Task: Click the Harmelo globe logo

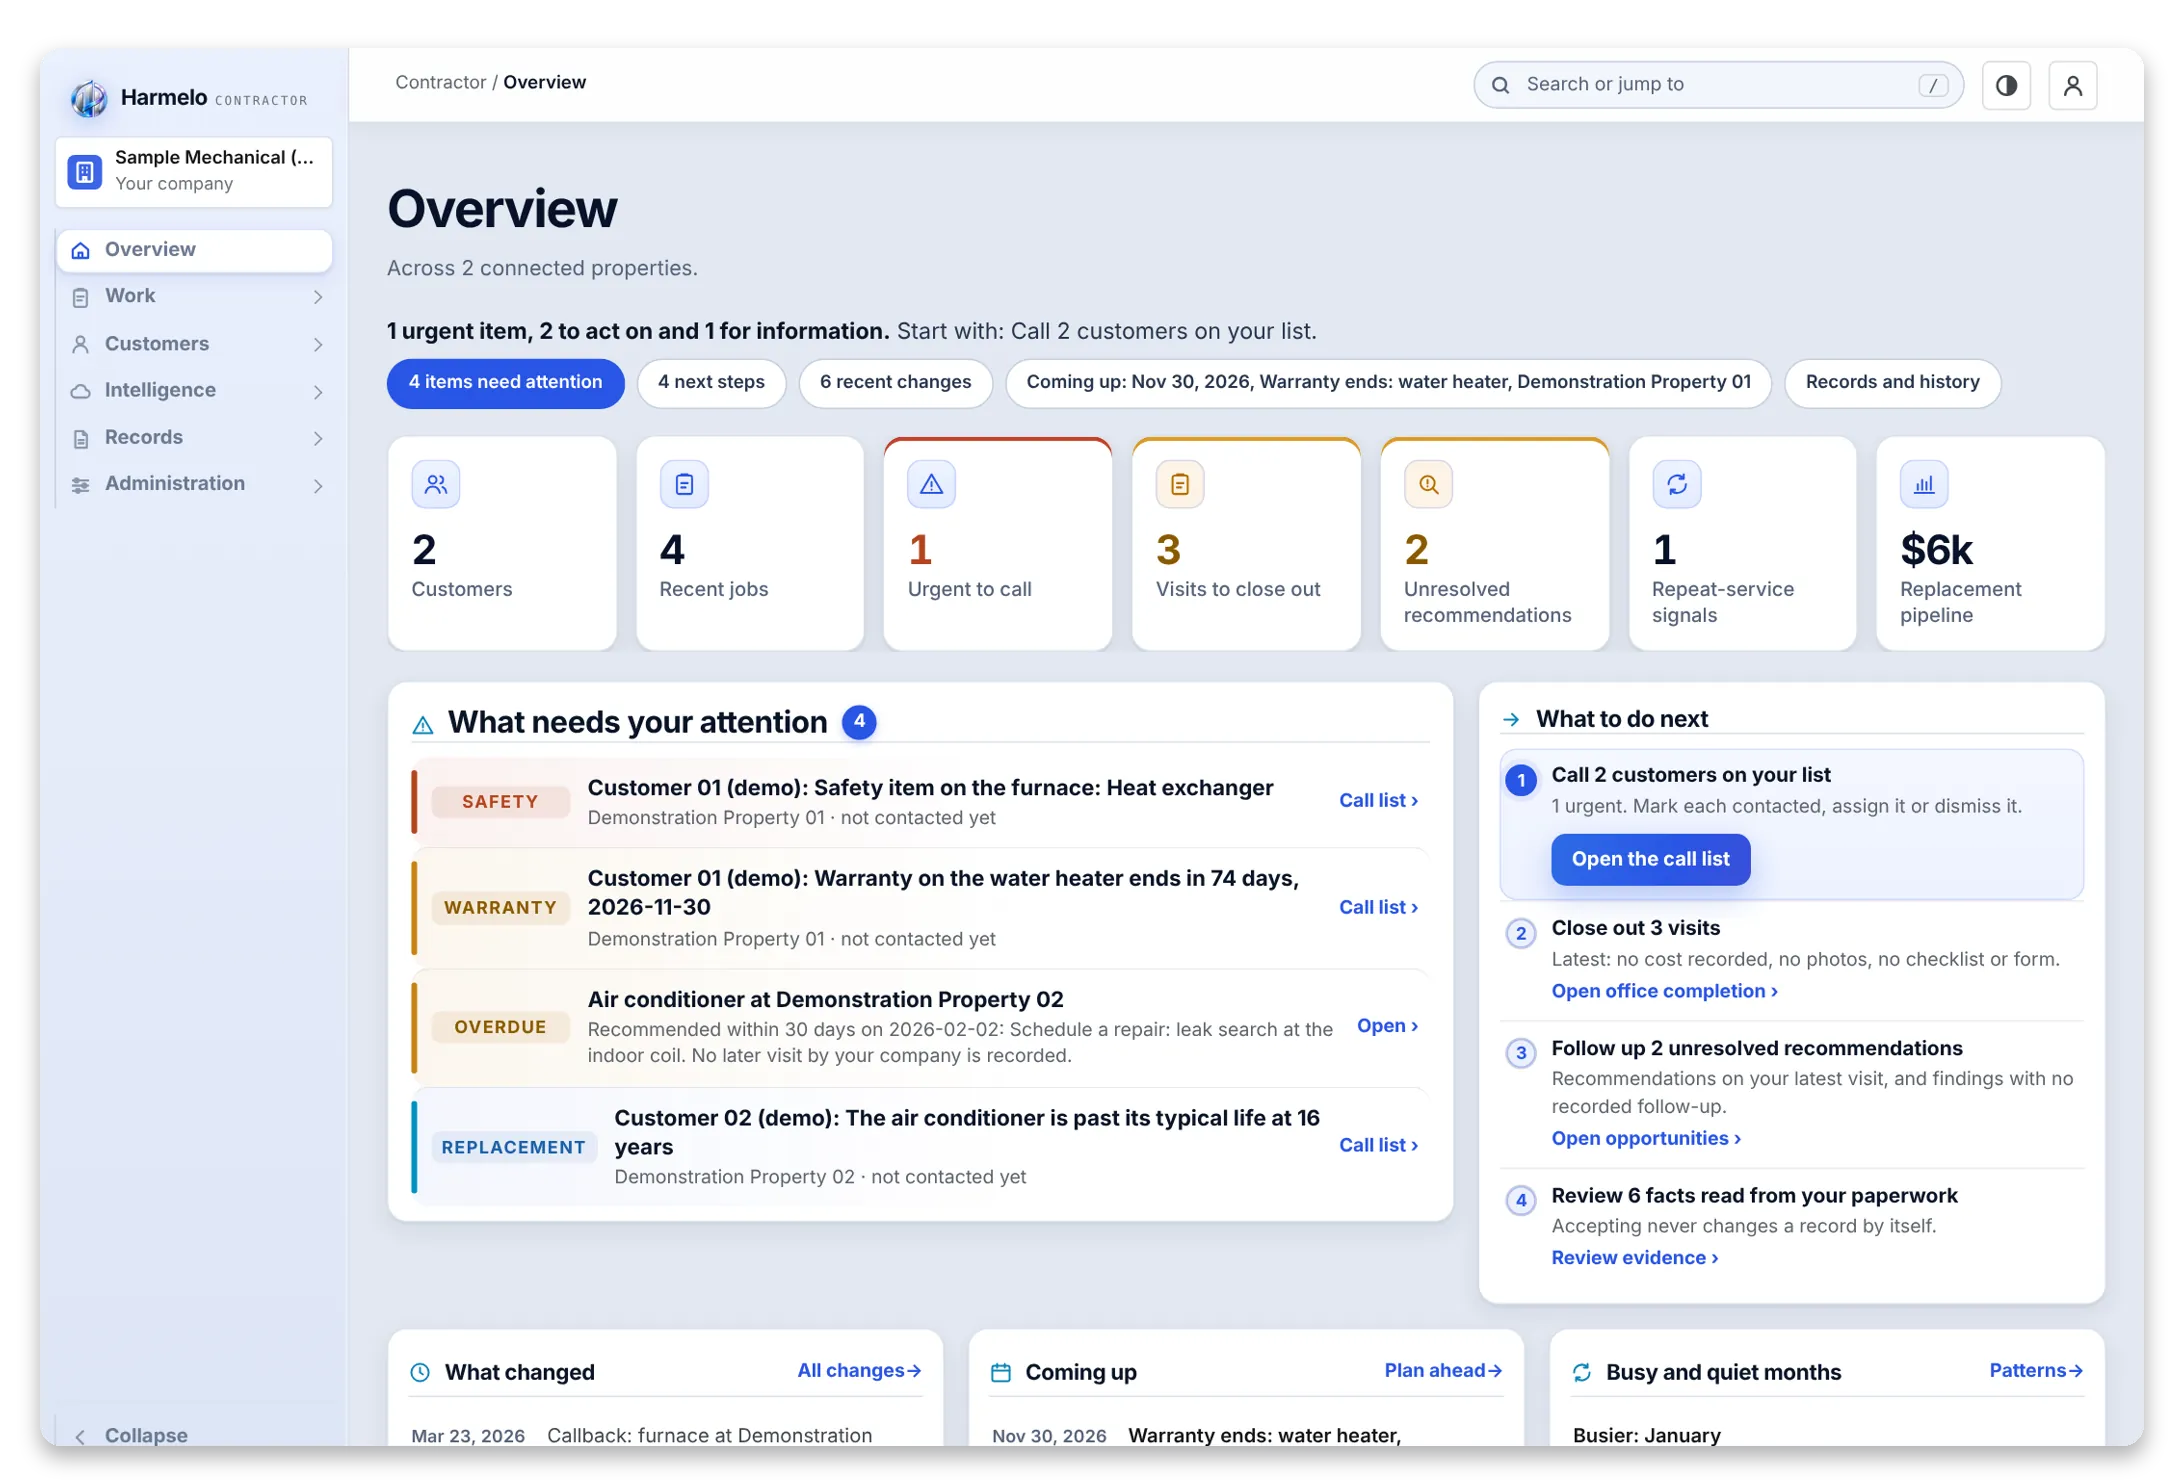Action: 89,98
